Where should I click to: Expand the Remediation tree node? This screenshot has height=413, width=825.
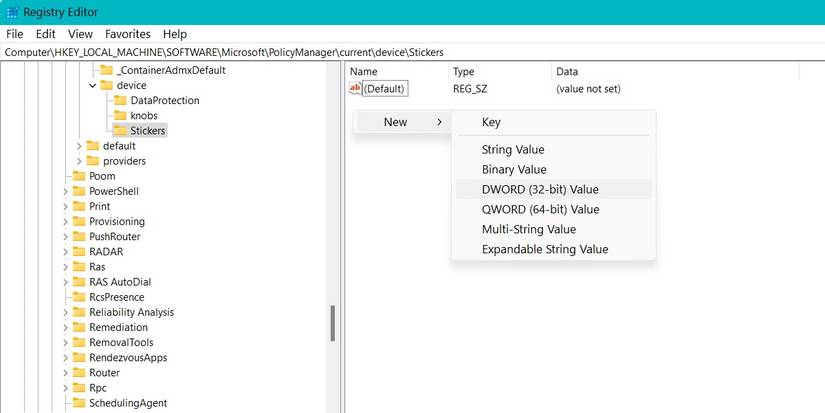click(x=65, y=327)
